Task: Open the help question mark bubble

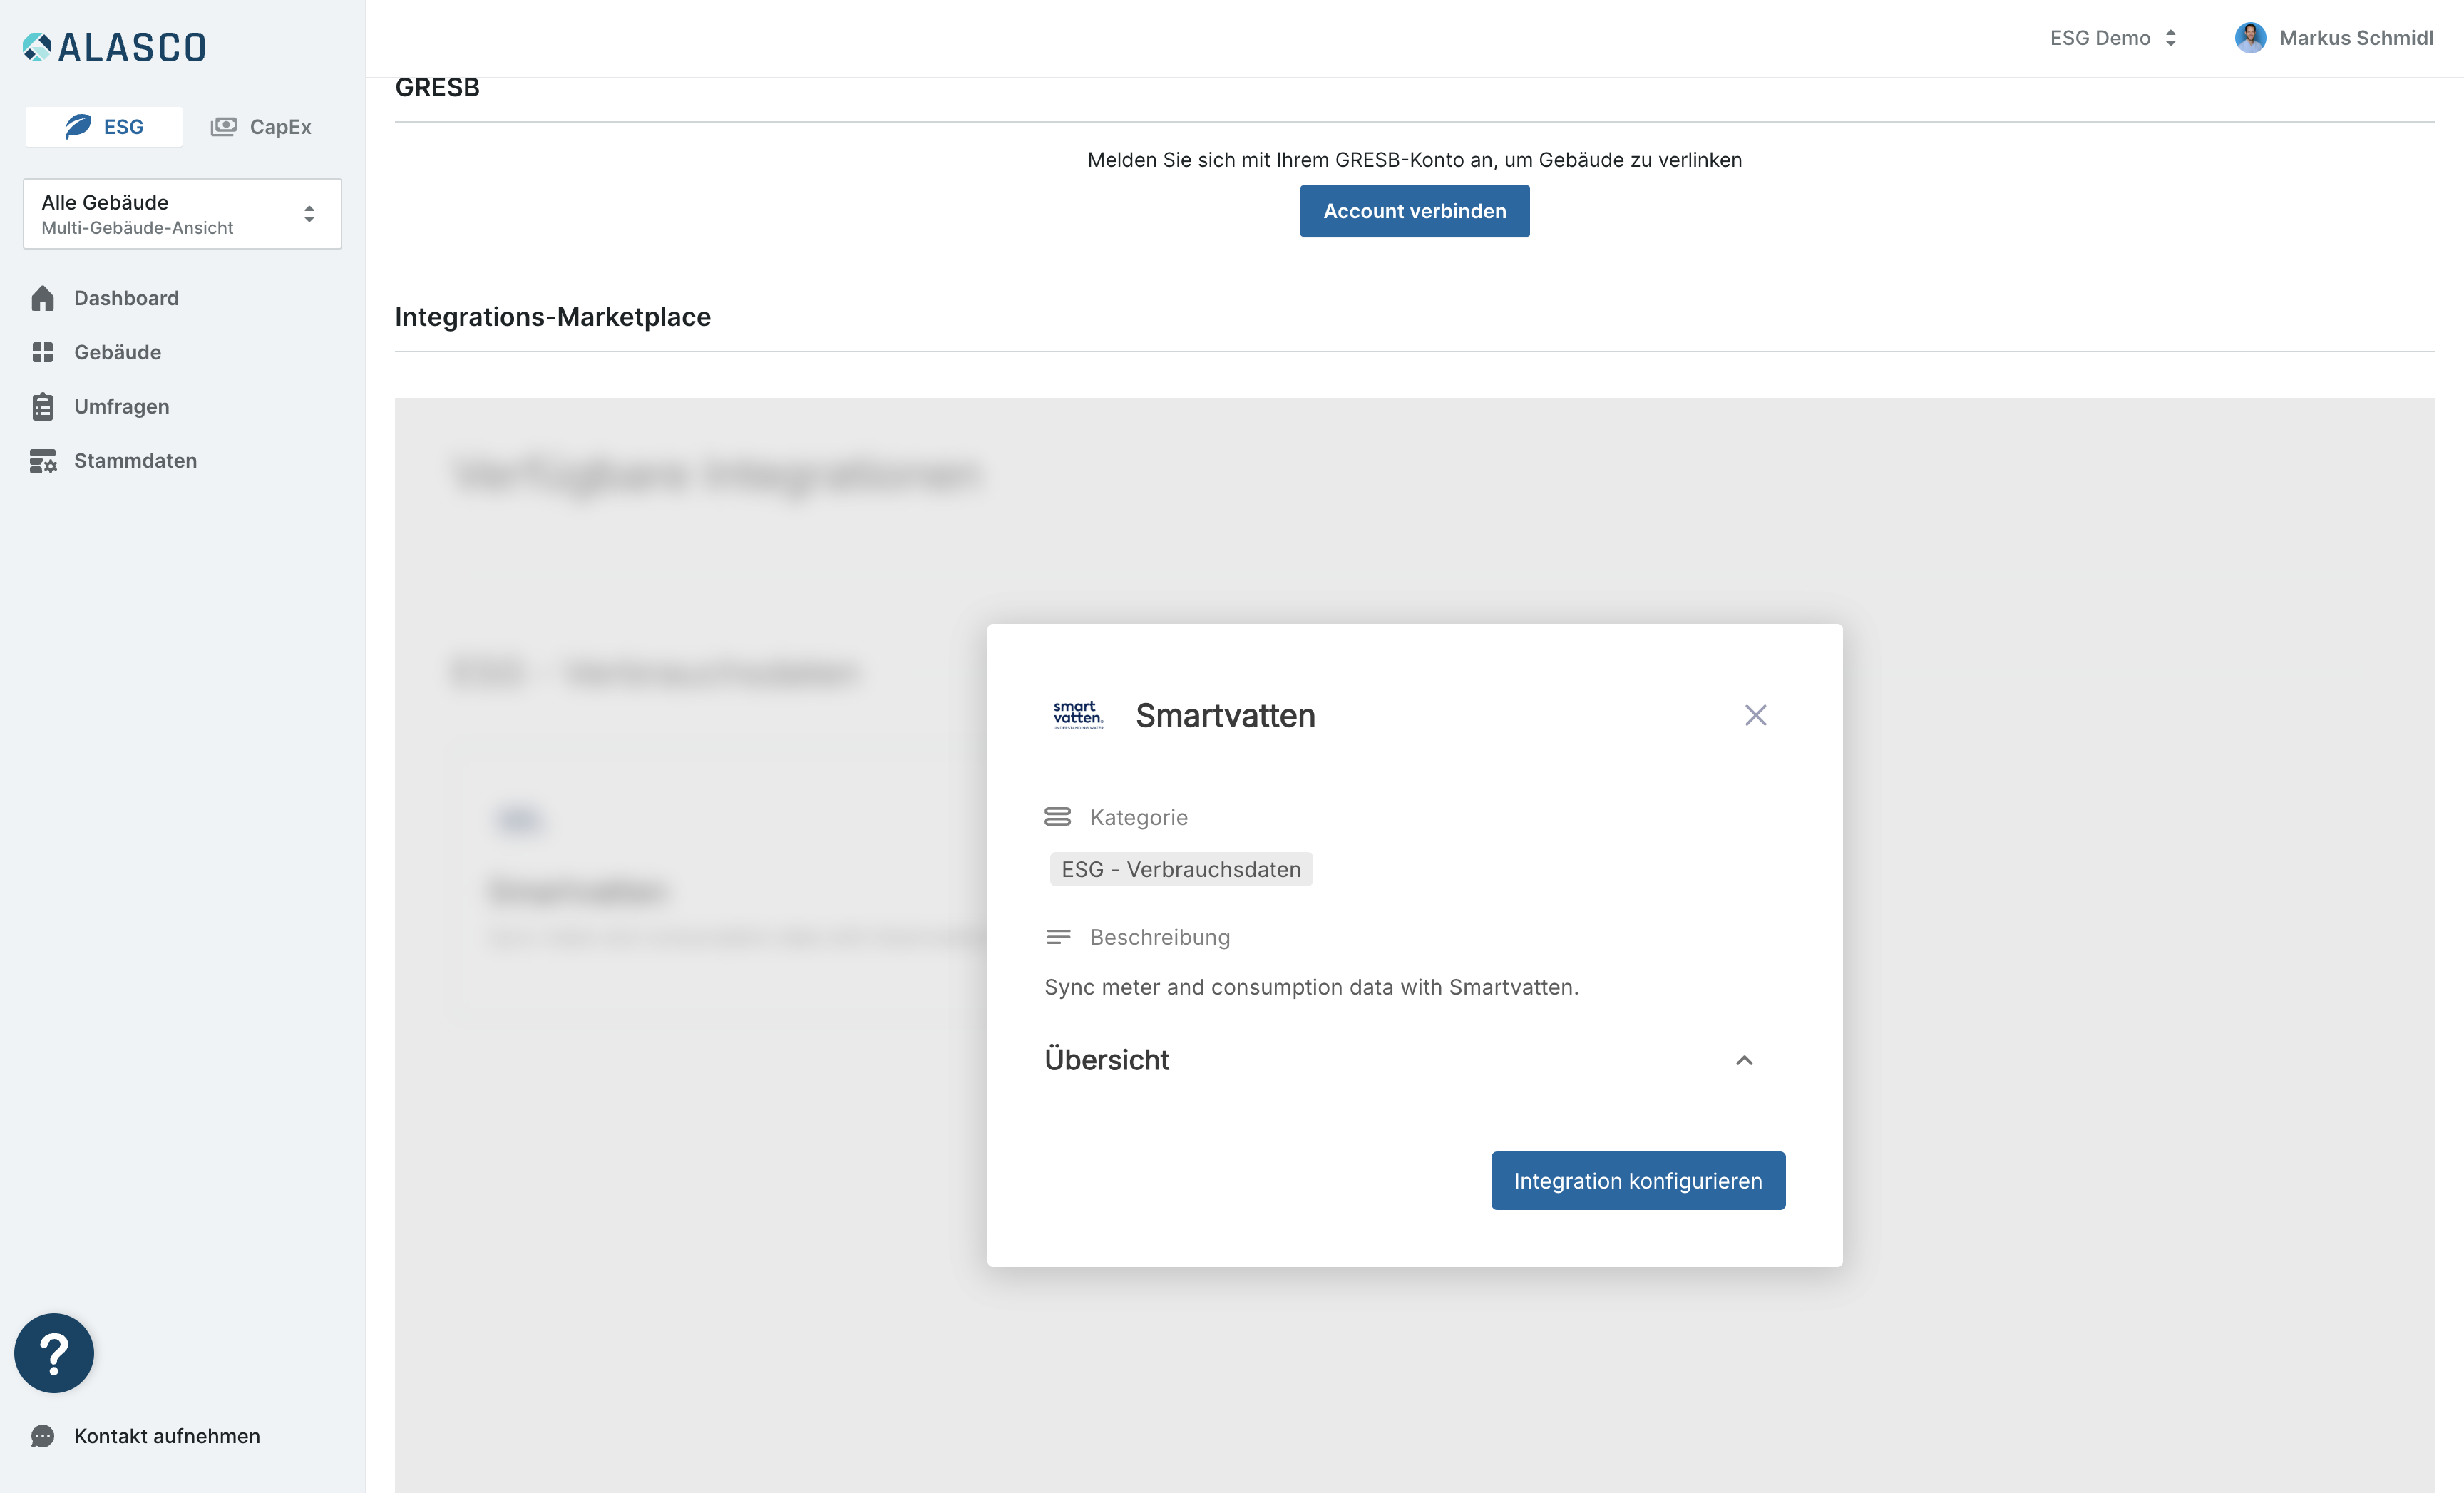Action: tap(54, 1353)
